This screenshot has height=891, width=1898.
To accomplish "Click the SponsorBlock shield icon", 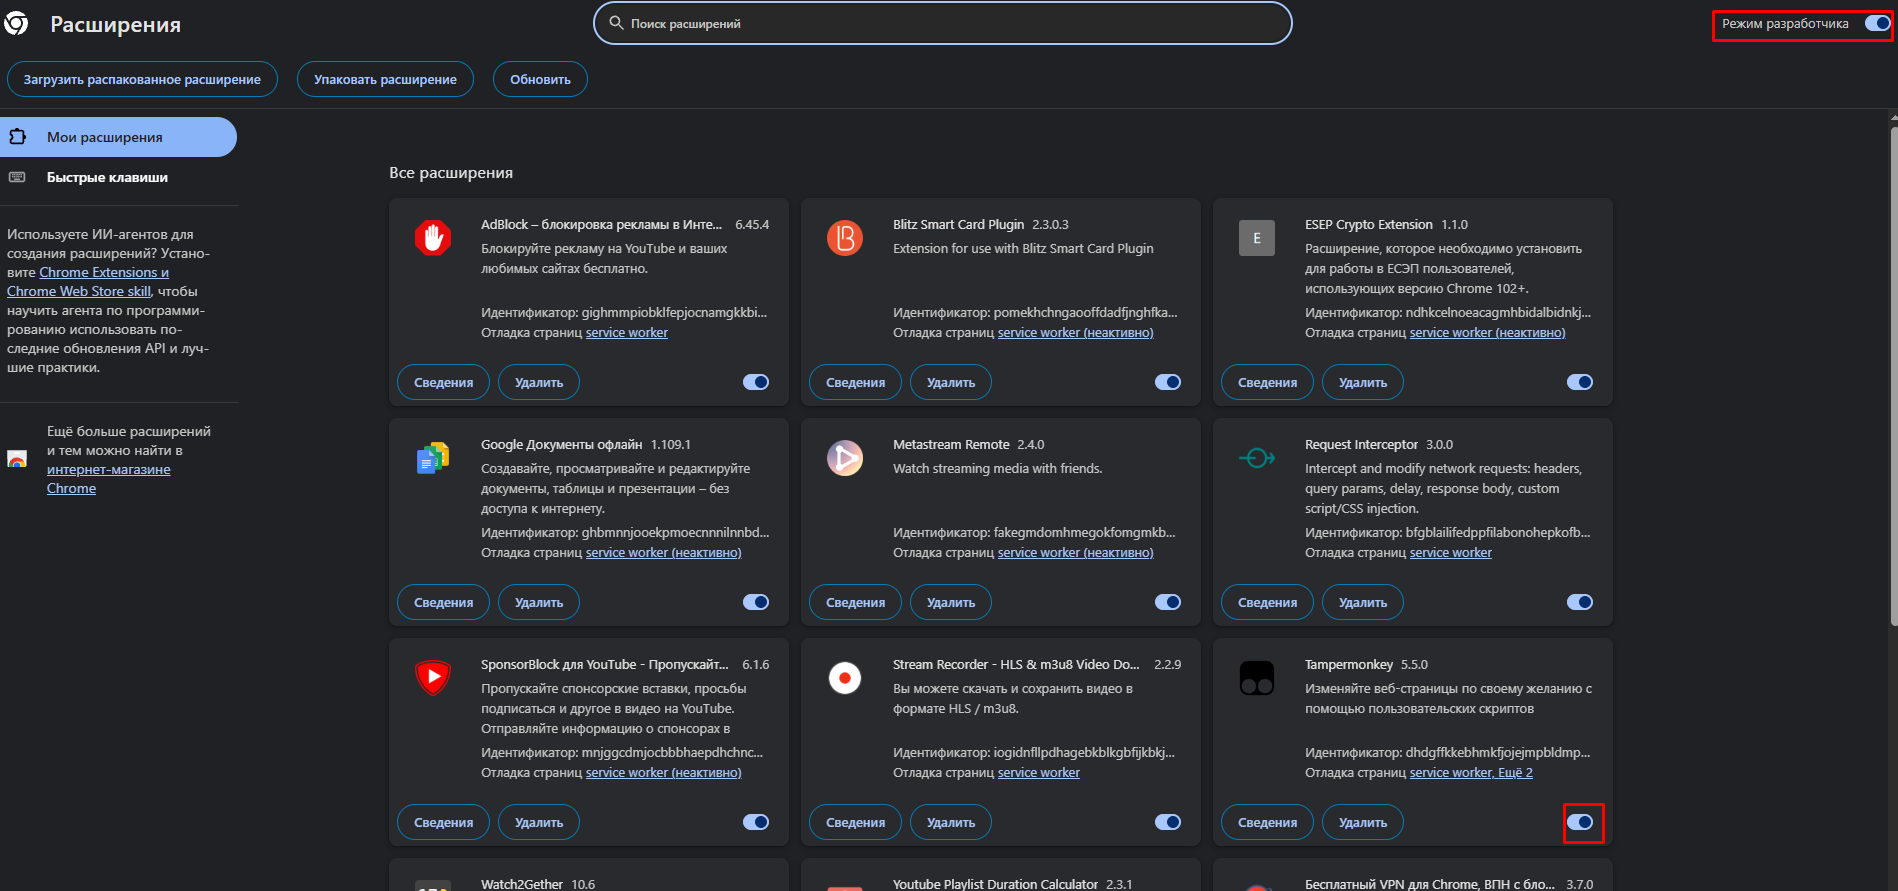I will coord(433,677).
